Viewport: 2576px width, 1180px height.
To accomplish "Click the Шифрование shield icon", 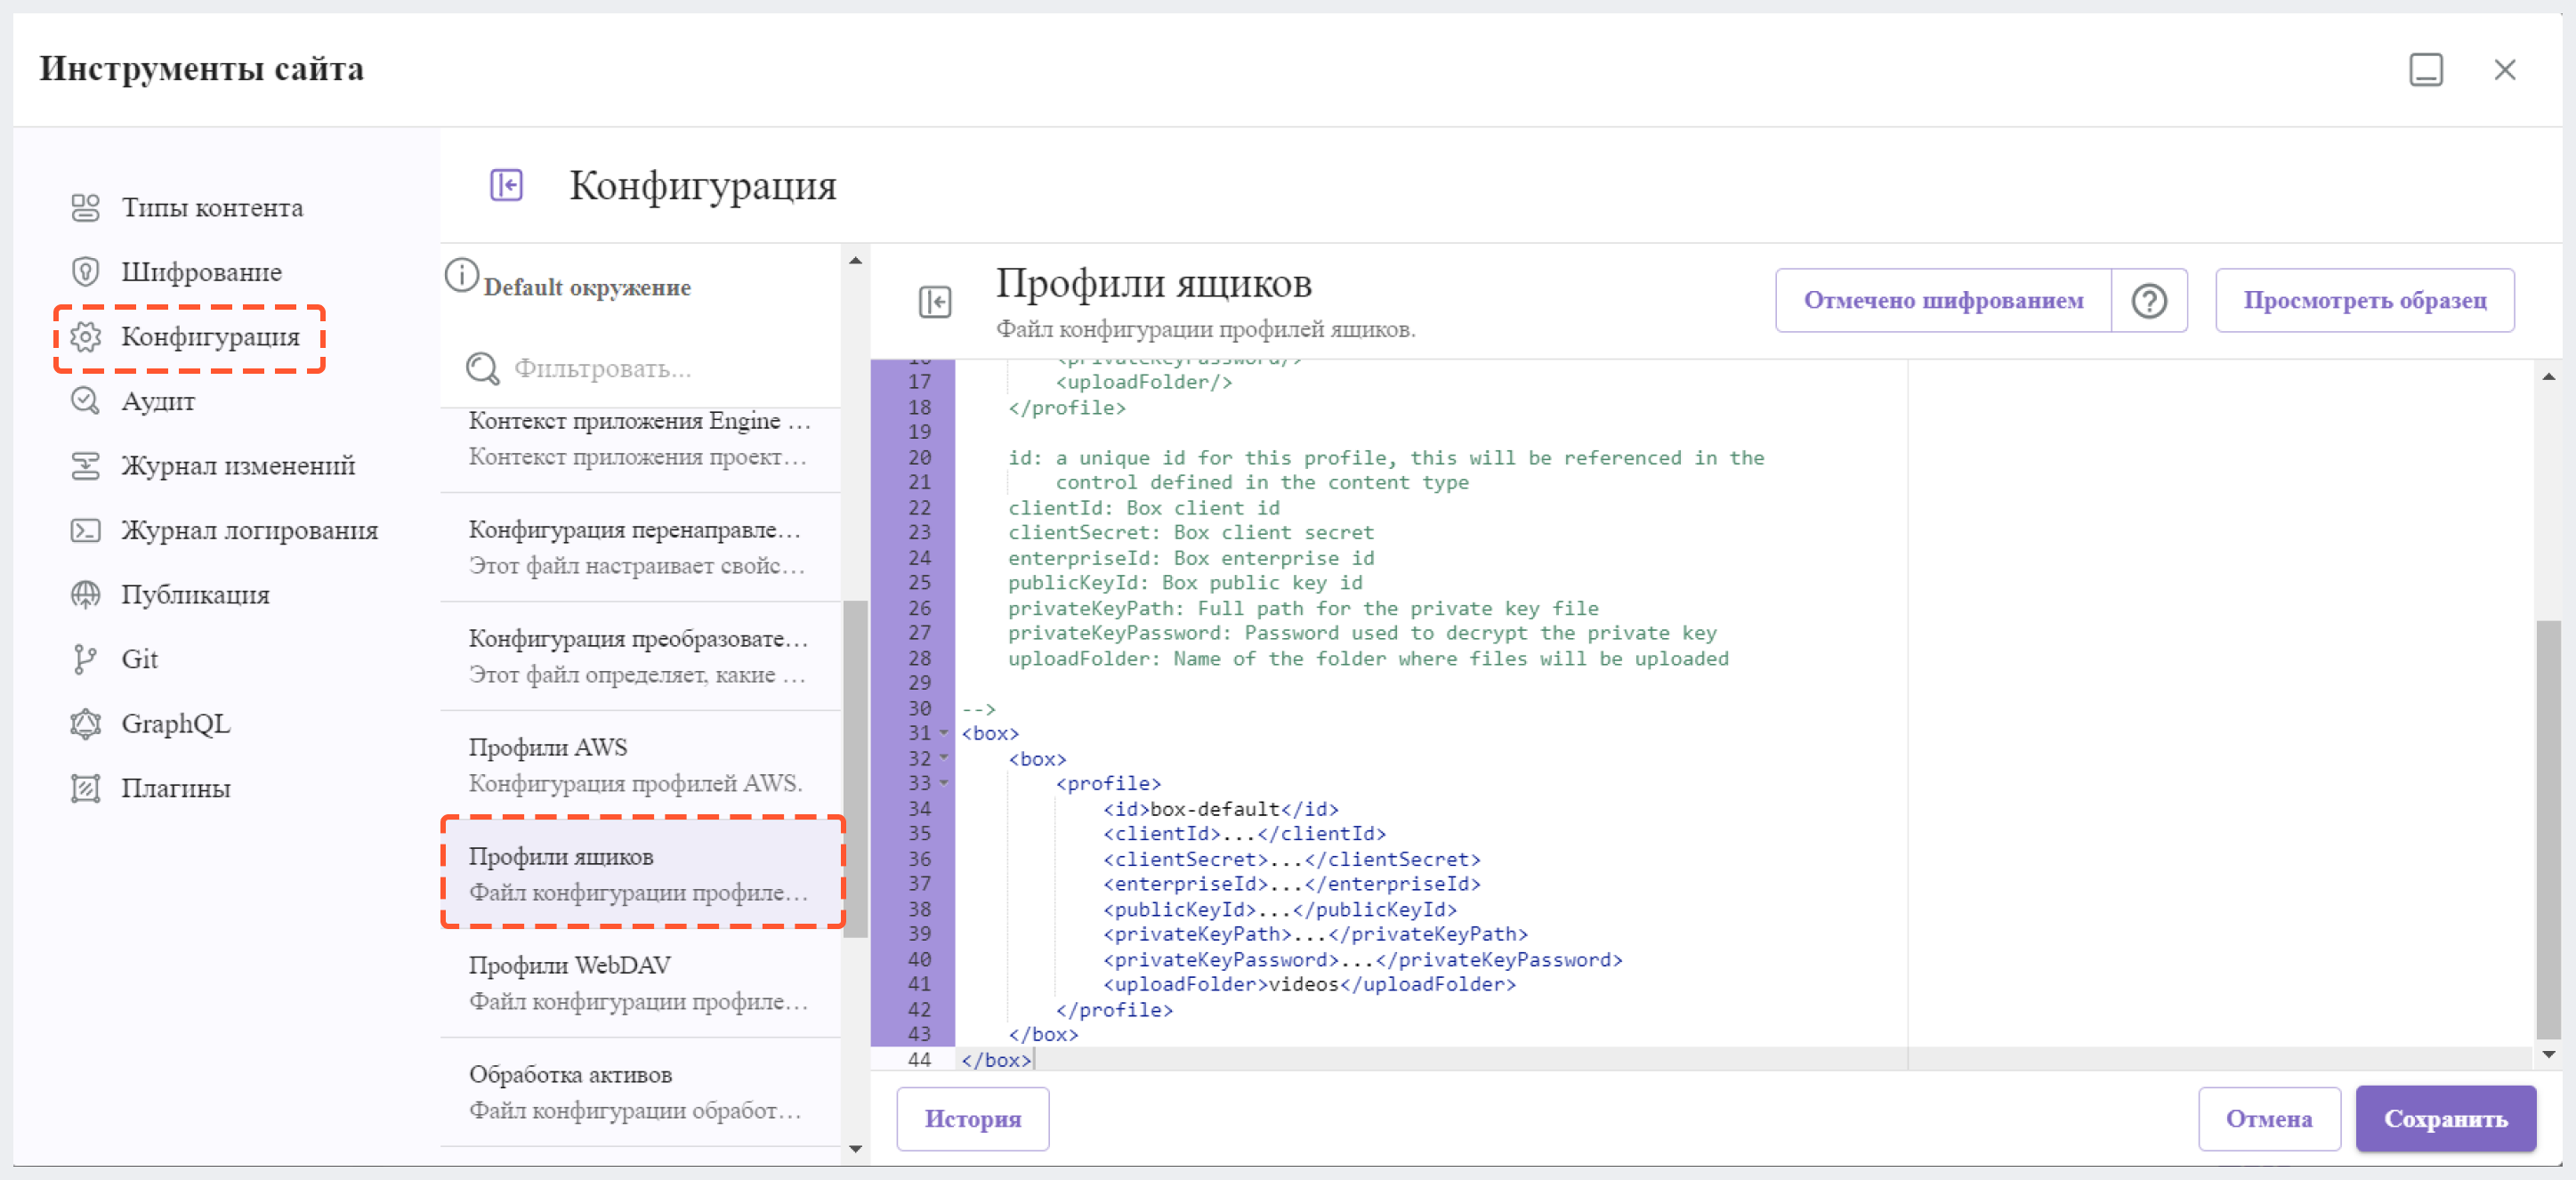I will point(86,272).
